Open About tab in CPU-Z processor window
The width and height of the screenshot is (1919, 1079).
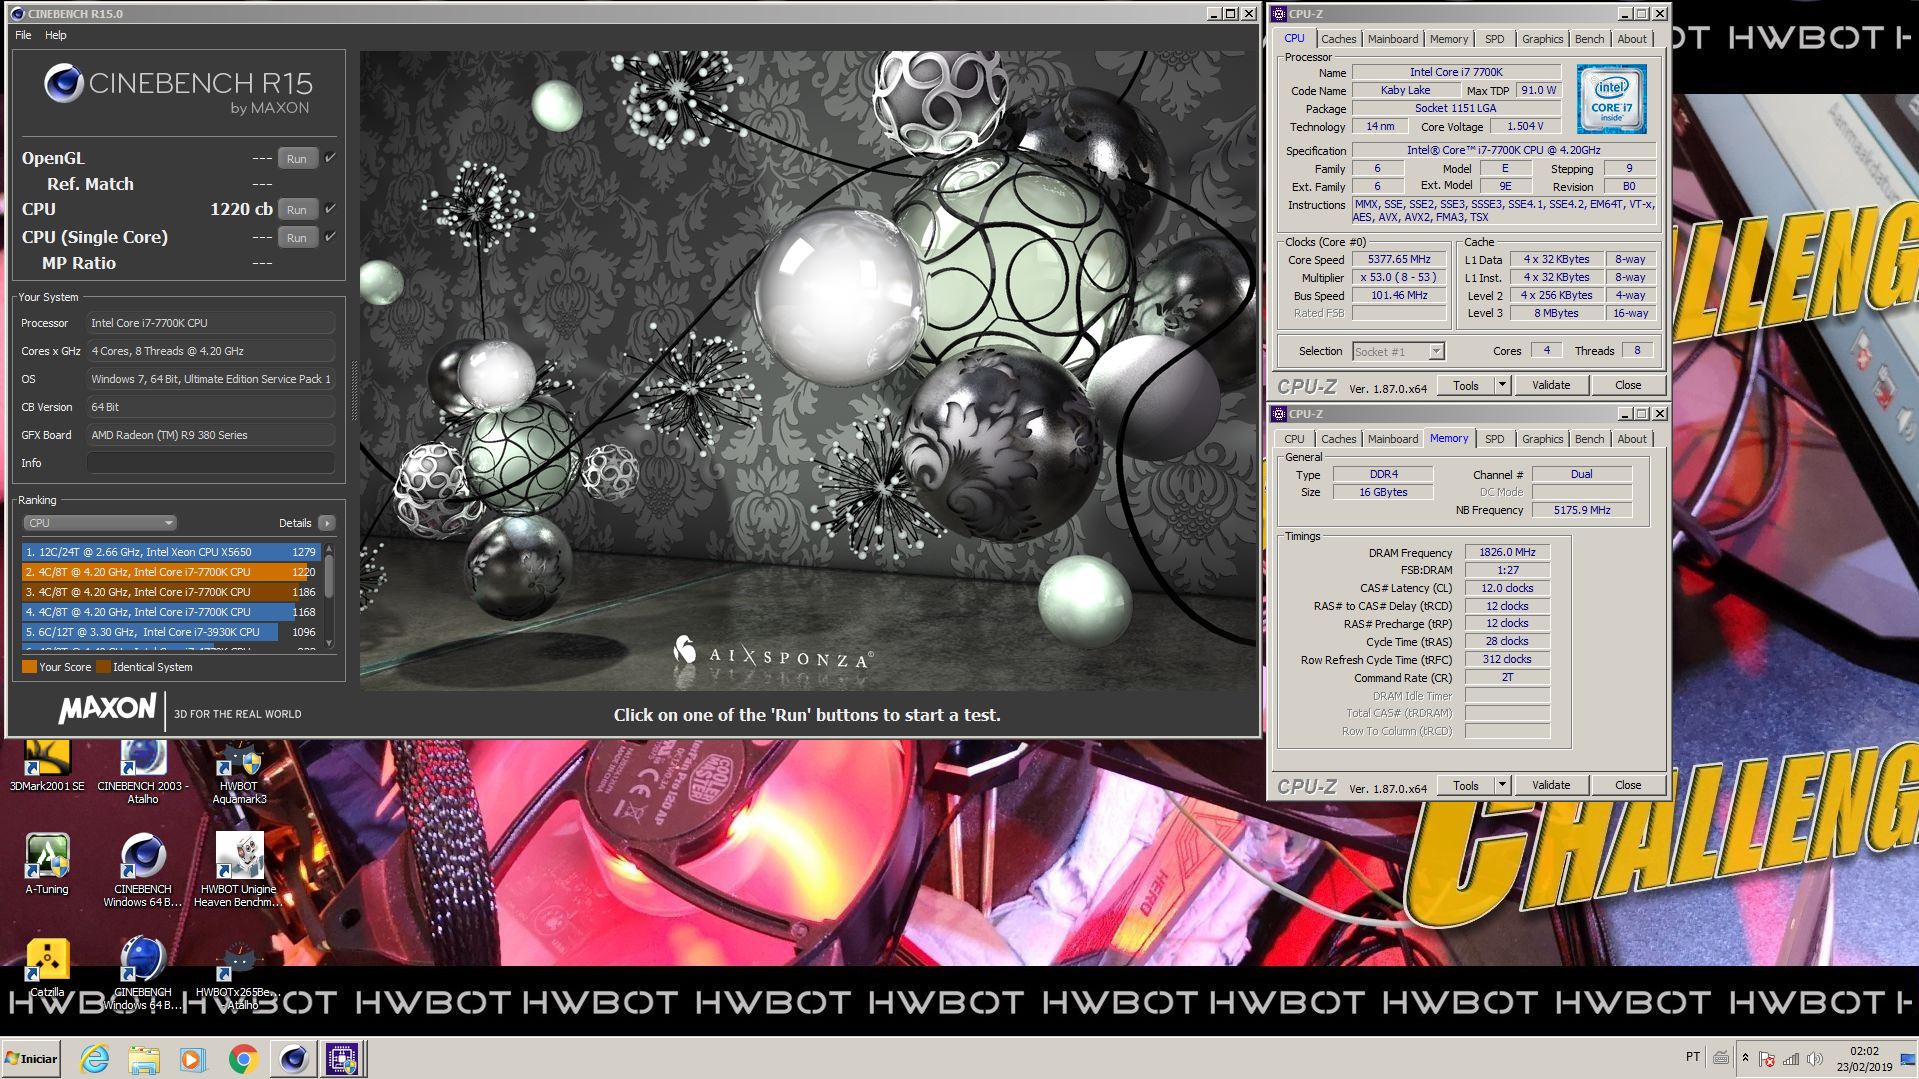pos(1632,39)
